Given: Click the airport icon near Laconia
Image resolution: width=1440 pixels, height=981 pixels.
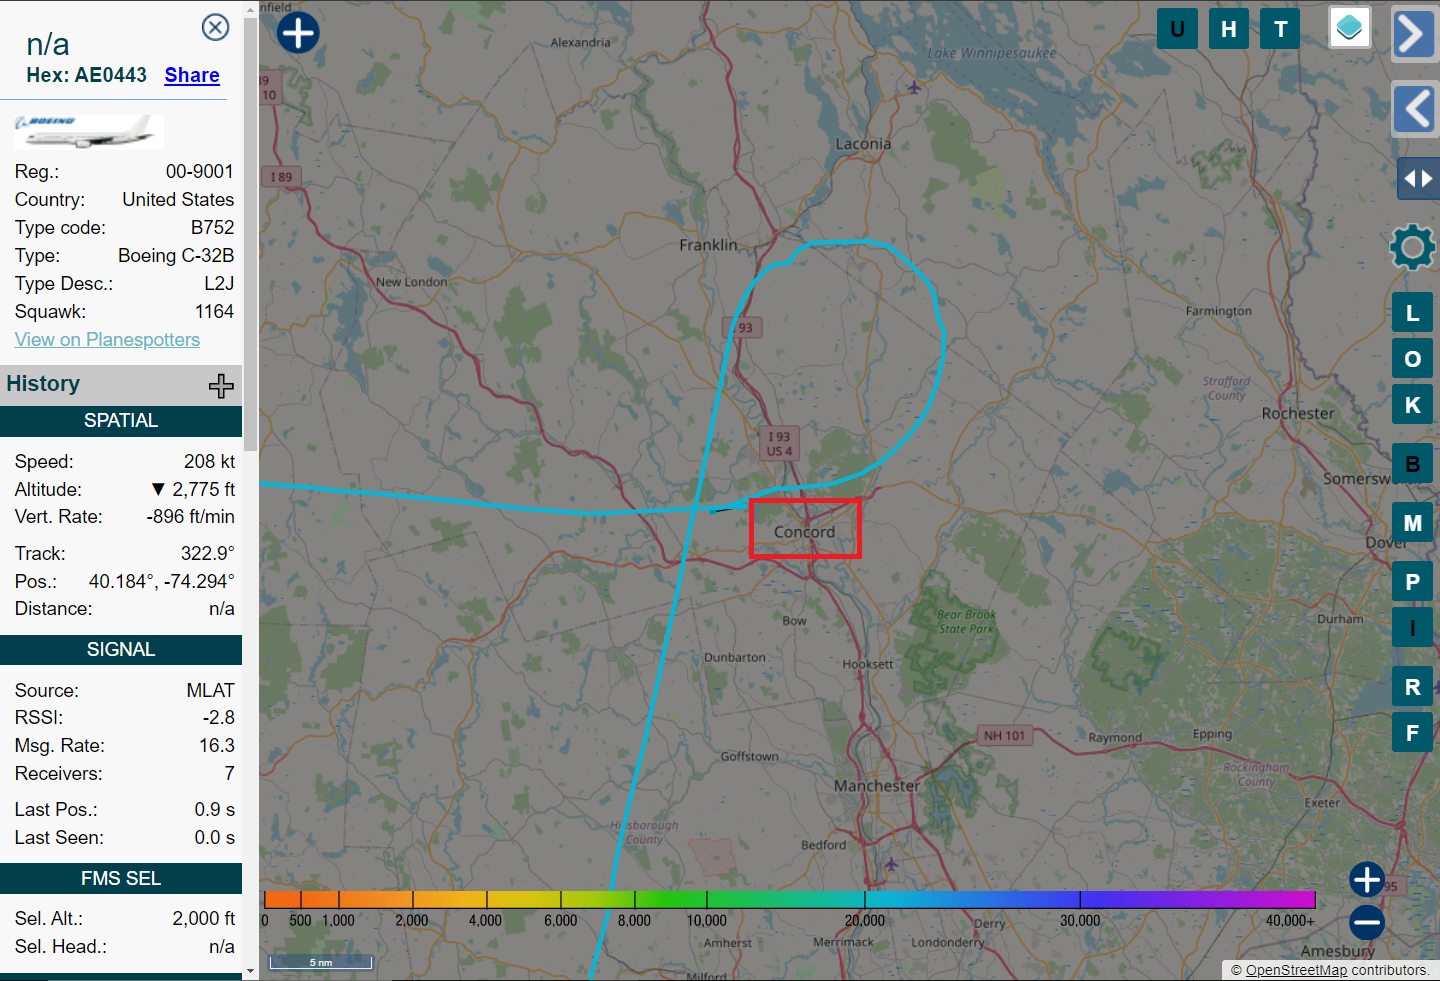Looking at the screenshot, I should 913,88.
